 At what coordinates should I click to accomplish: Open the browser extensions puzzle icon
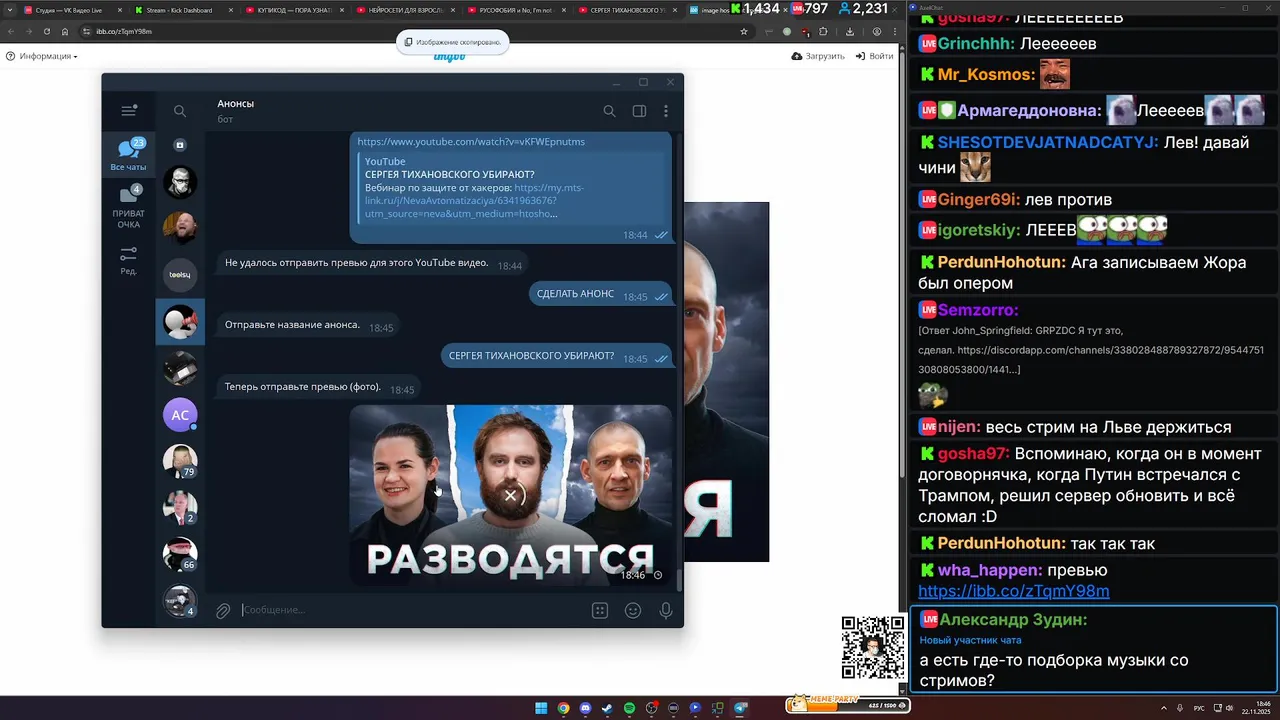click(823, 31)
